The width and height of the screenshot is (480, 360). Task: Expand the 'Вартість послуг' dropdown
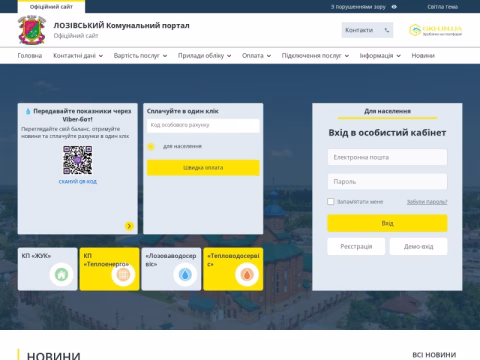pos(140,56)
